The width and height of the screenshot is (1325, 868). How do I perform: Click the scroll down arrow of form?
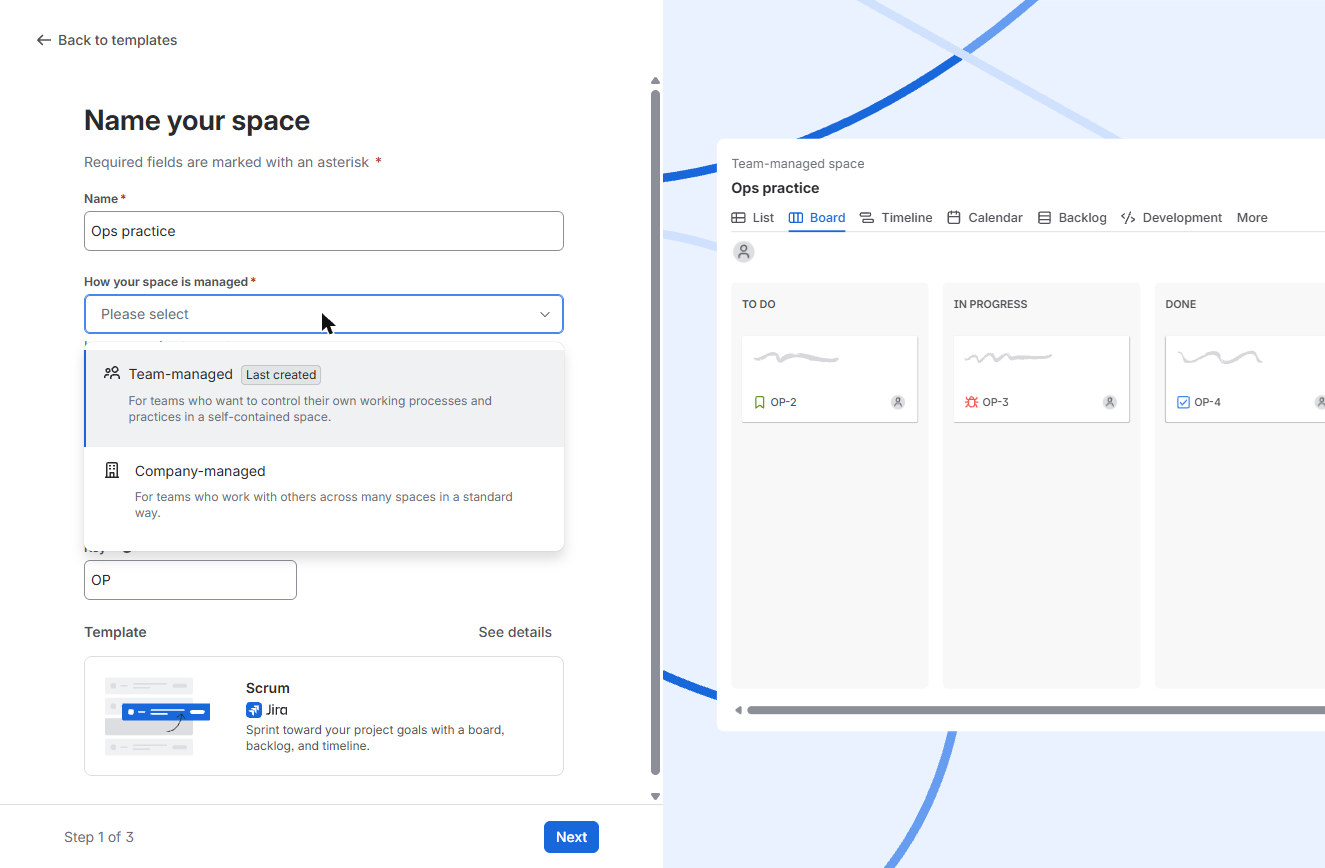(656, 797)
